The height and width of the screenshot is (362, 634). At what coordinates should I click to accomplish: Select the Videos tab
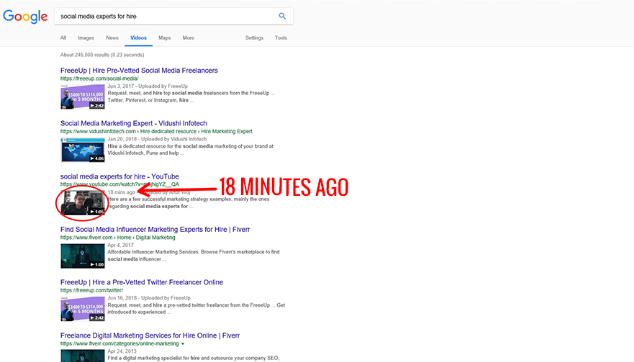138,38
